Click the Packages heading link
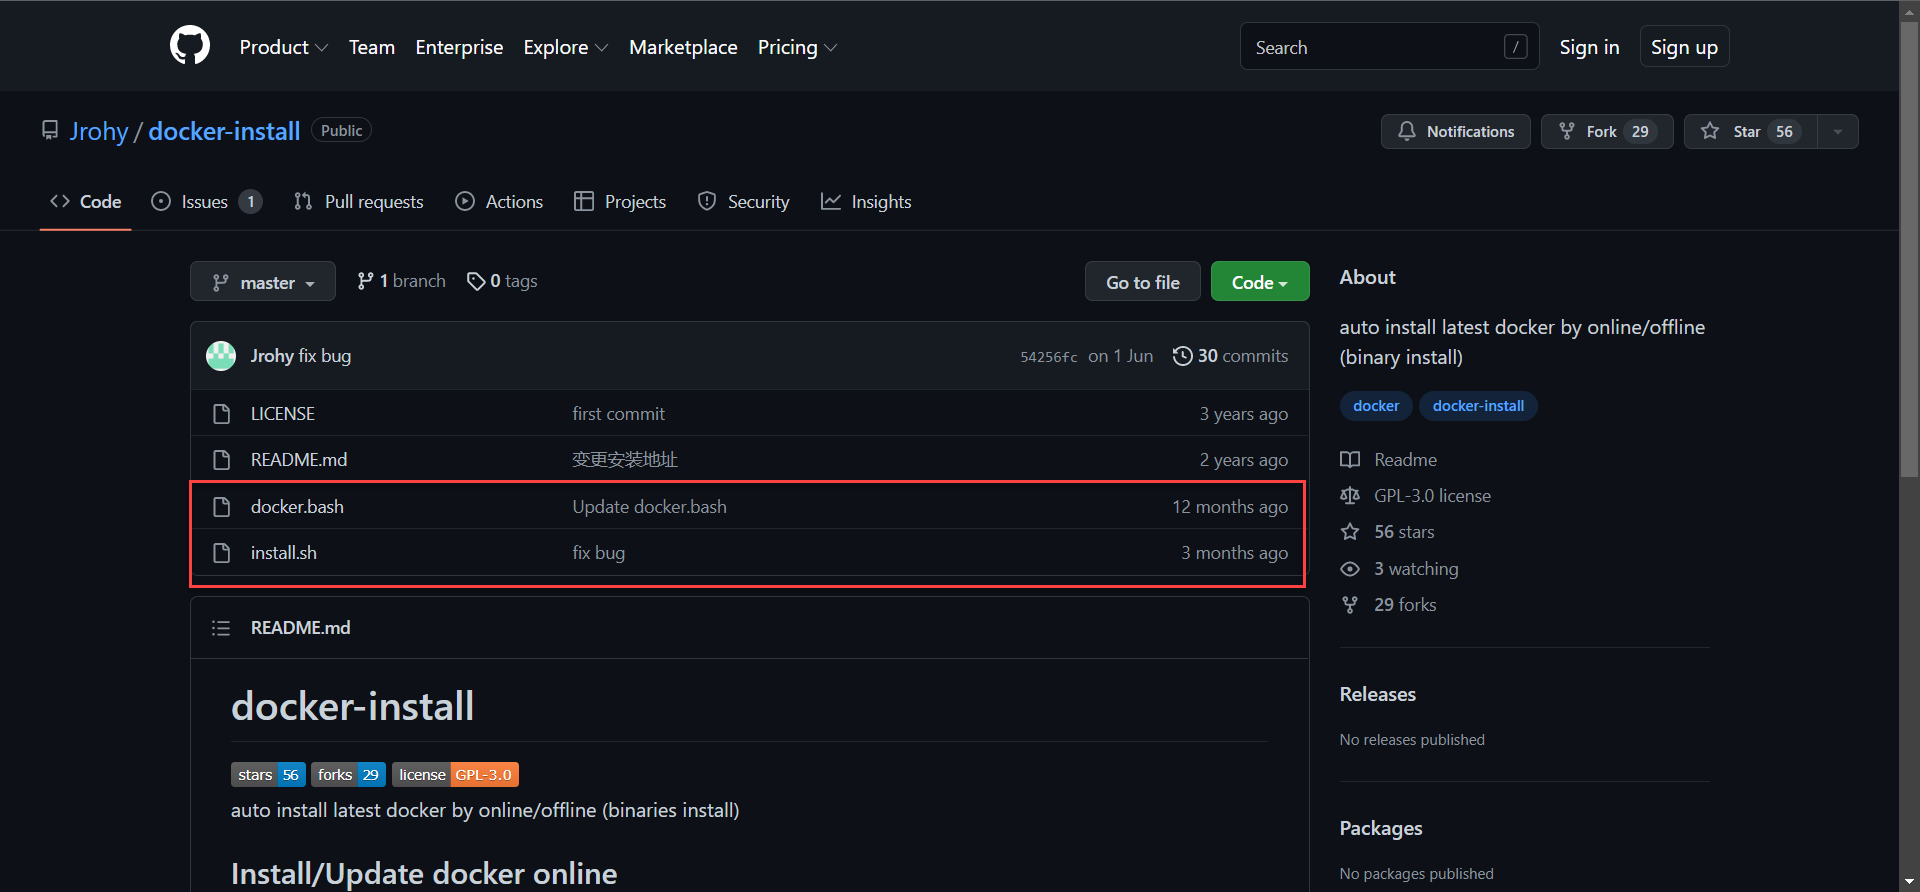 (1381, 828)
